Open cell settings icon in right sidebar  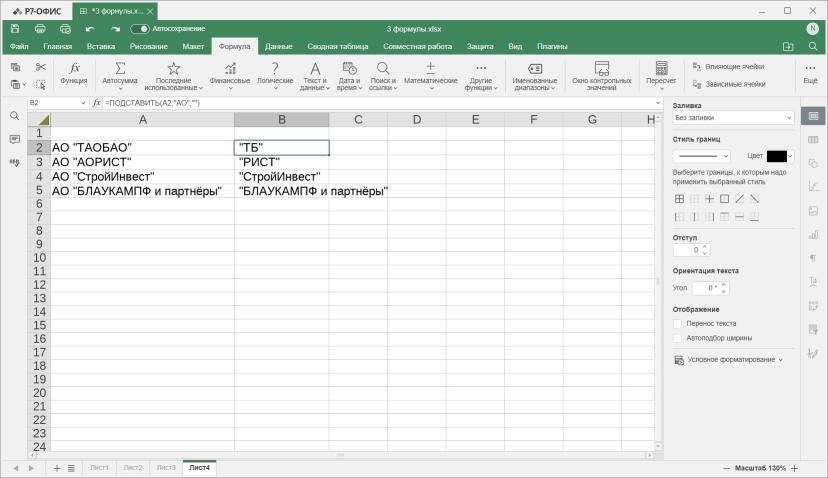click(x=813, y=116)
